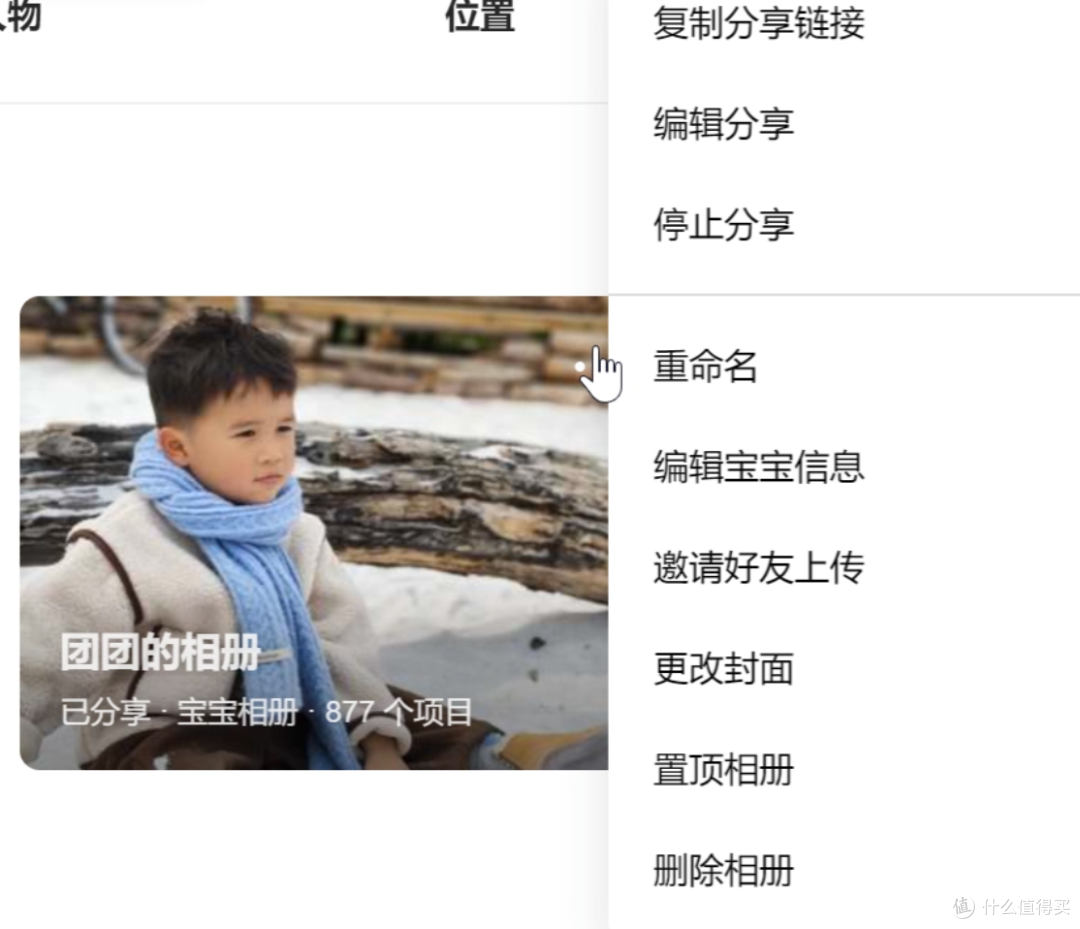Open 编辑宝宝信息 from the menu
The width and height of the screenshot is (1080, 929).
(758, 466)
